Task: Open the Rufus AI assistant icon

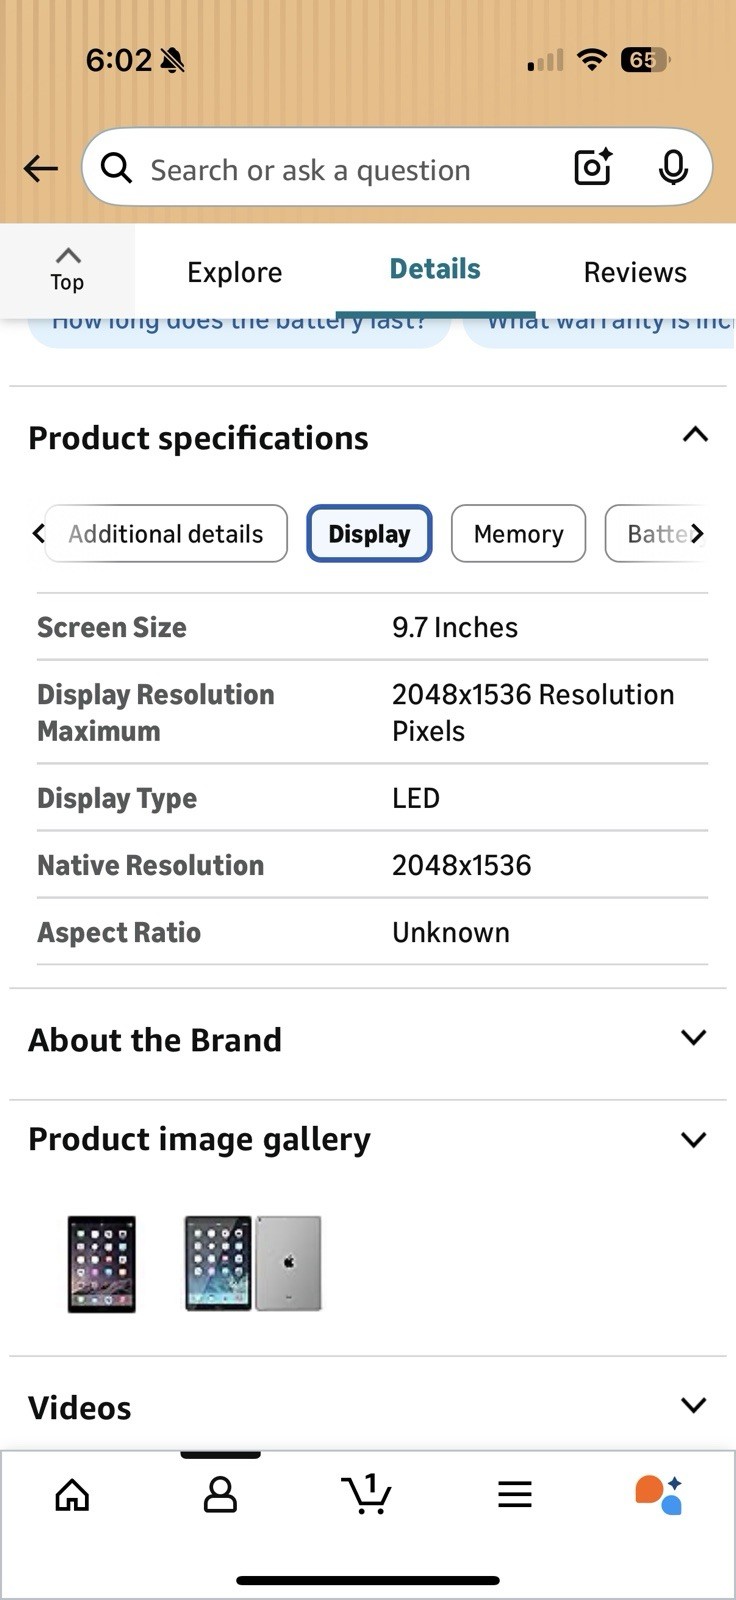Action: pos(659,1495)
